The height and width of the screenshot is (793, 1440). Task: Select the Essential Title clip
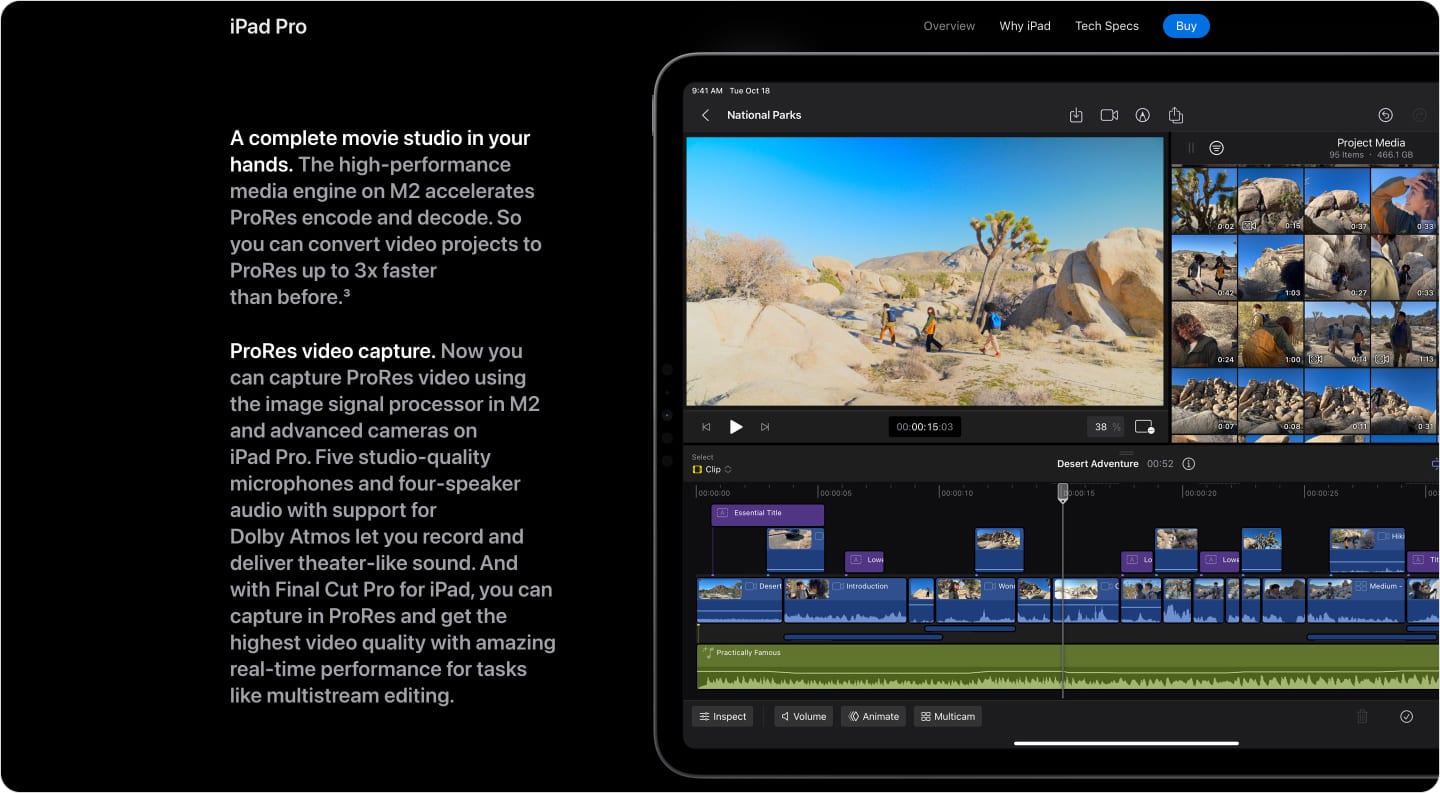click(768, 514)
